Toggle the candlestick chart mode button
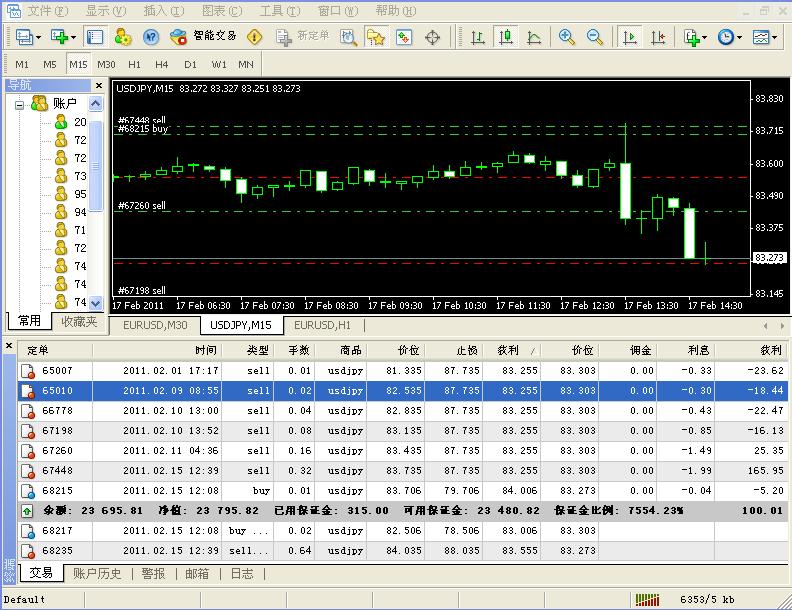This screenshot has width=792, height=610. pos(506,37)
